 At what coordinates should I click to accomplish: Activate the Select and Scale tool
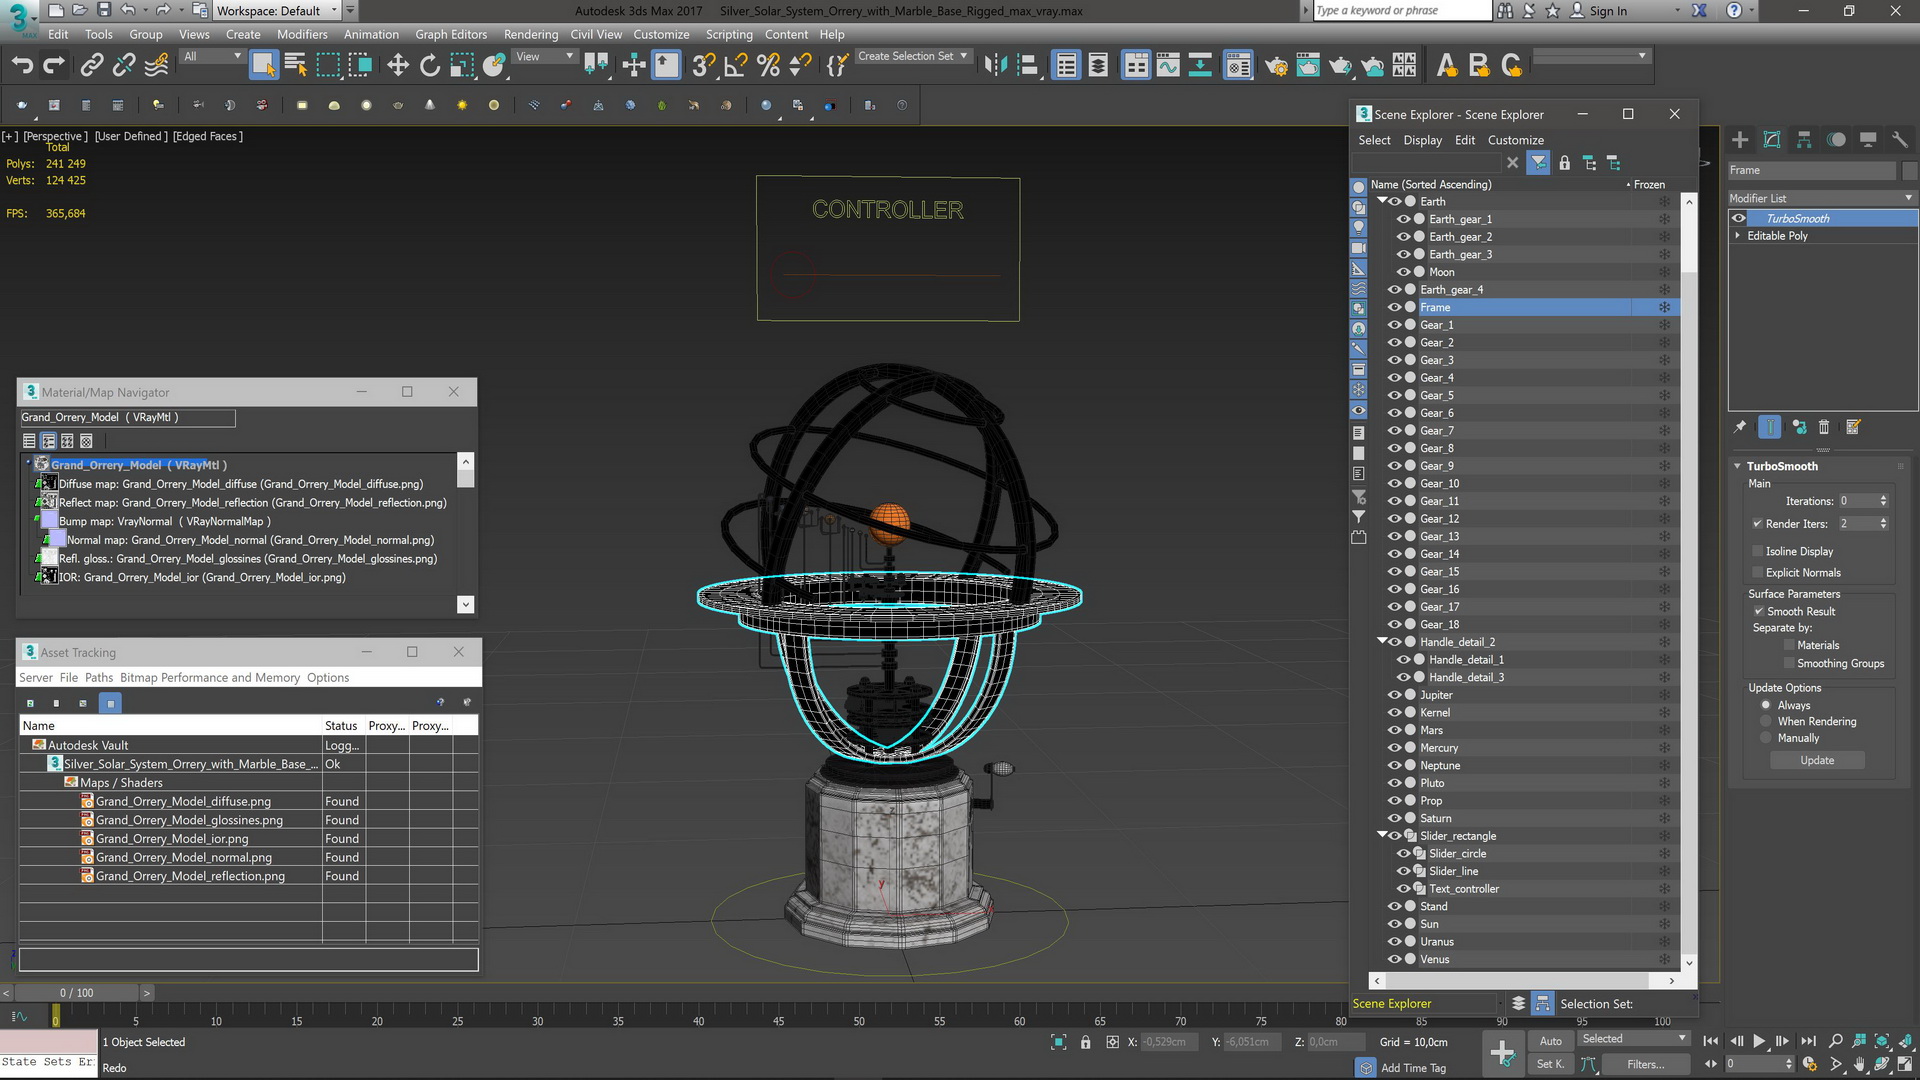point(462,66)
